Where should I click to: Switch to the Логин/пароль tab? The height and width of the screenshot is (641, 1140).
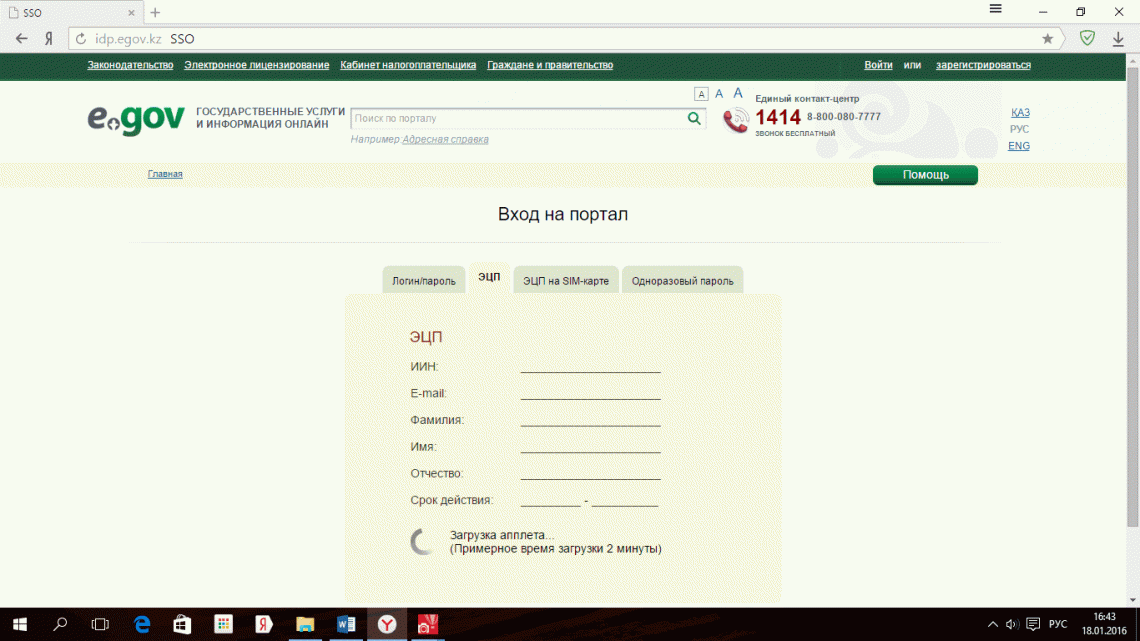(x=423, y=279)
